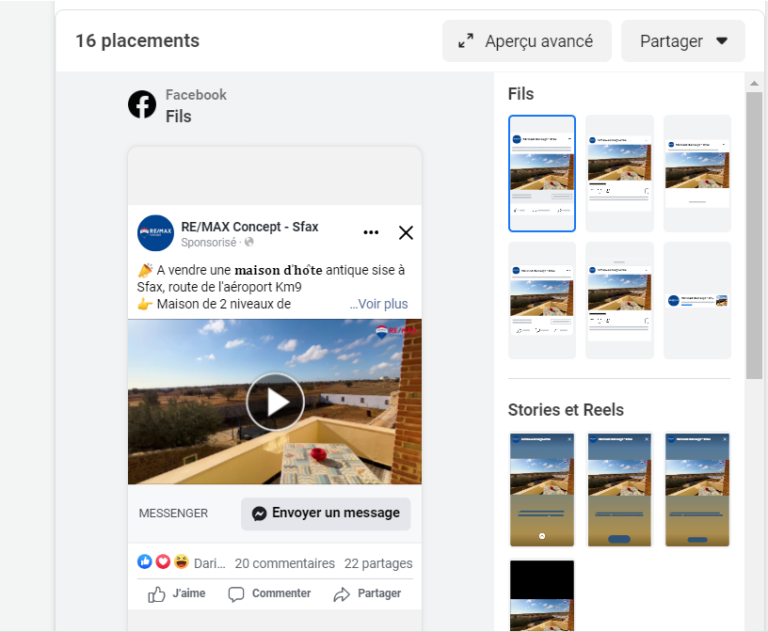The width and height of the screenshot is (768, 632).
Task: Play the video in the ad preview
Action: [275, 402]
